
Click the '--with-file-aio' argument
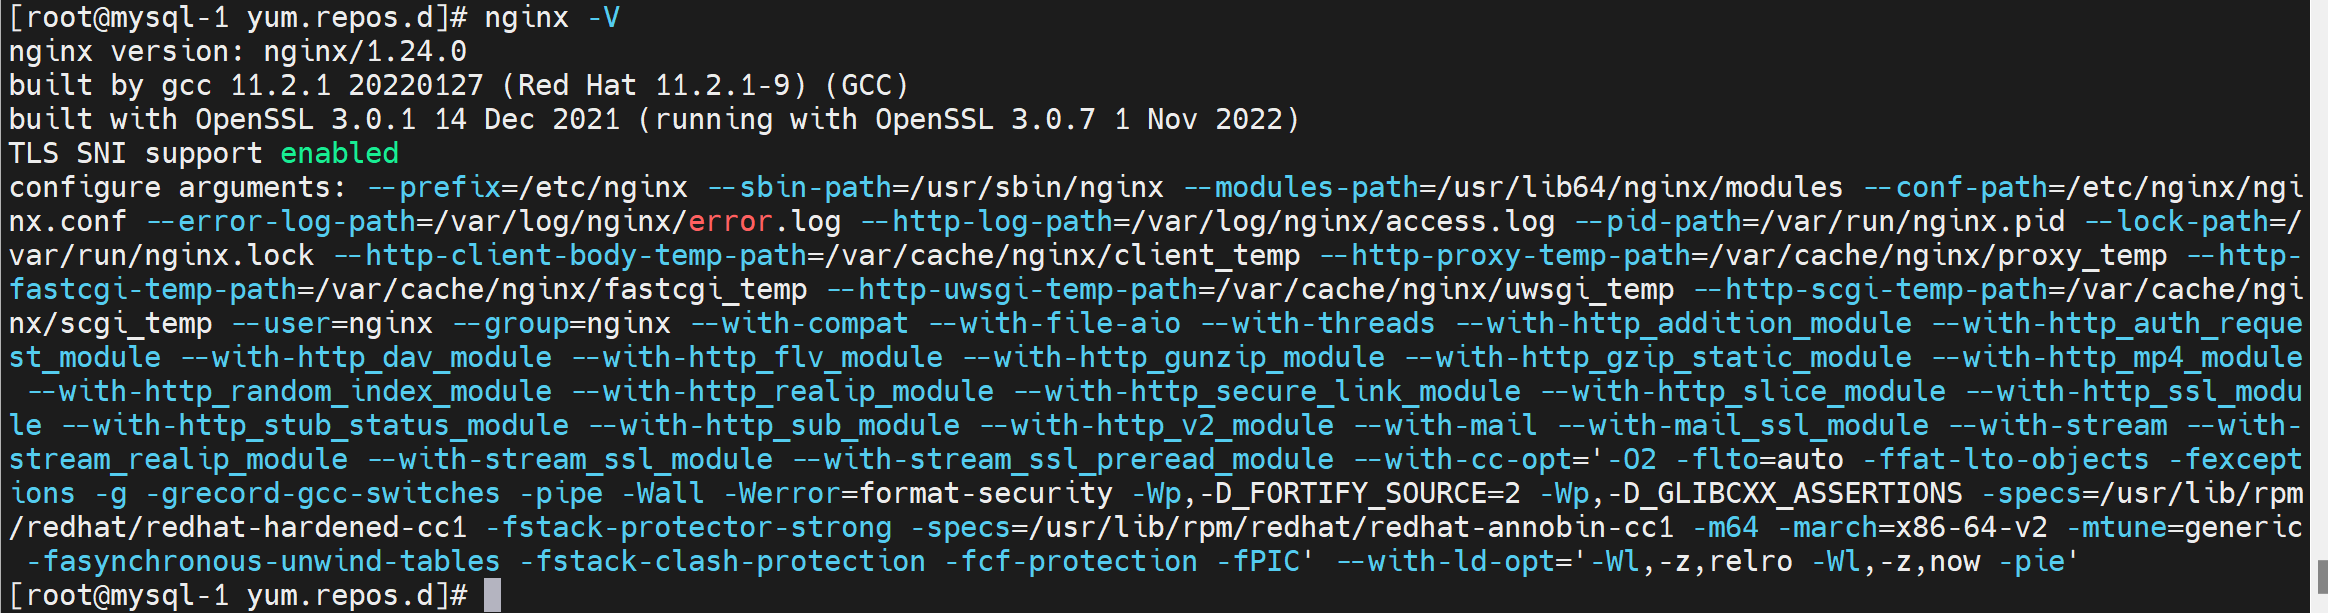[x=1054, y=323]
